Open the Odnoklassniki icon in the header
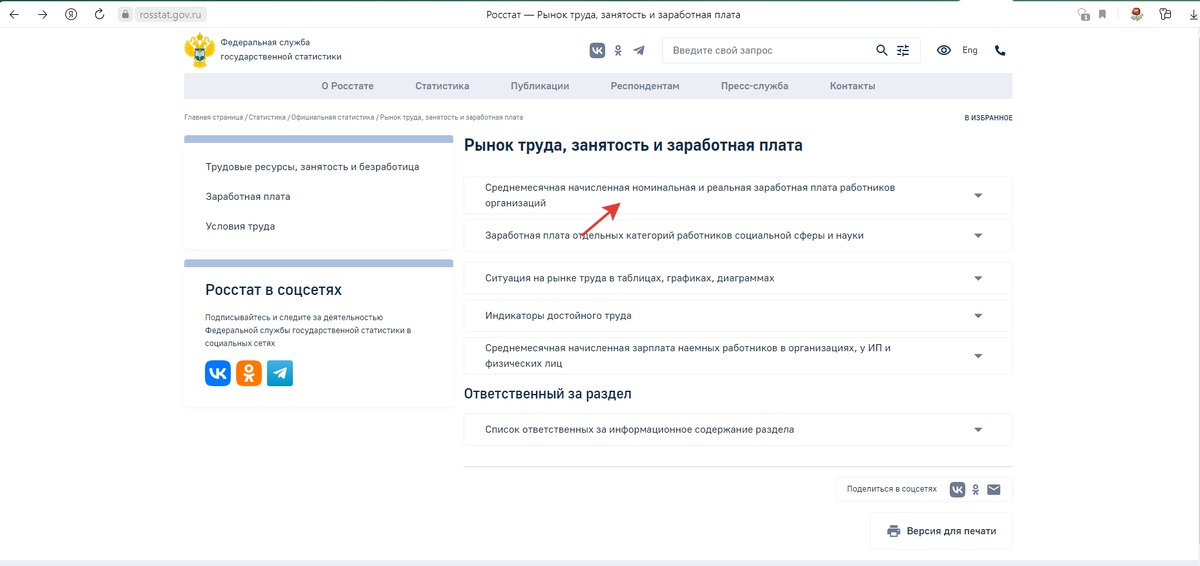1200x566 pixels. click(x=618, y=50)
